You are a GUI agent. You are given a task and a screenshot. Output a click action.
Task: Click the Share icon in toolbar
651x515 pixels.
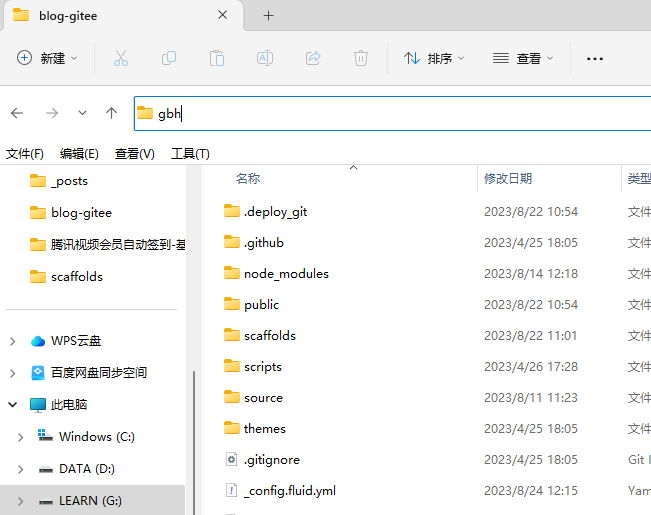[x=313, y=58]
